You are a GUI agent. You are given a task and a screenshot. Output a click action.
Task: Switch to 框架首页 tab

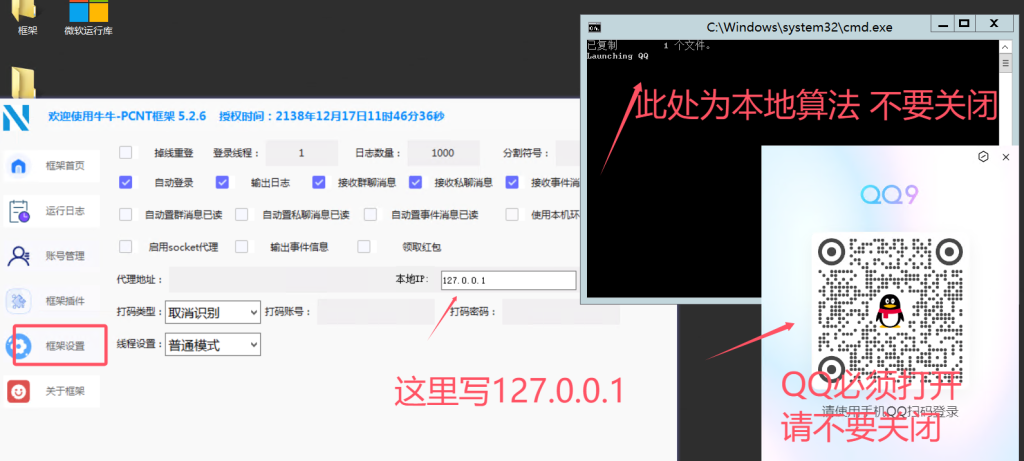pyautogui.click(x=52, y=166)
